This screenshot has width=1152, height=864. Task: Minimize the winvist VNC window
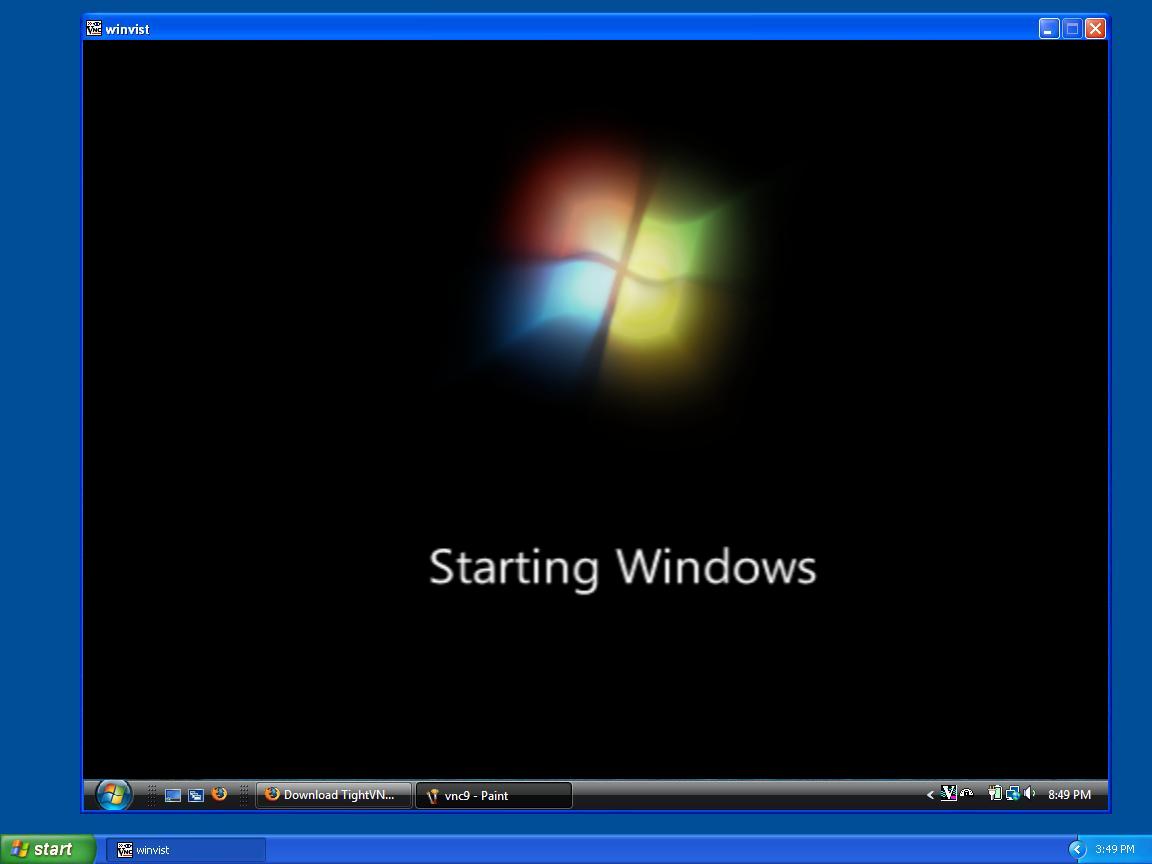(1049, 29)
